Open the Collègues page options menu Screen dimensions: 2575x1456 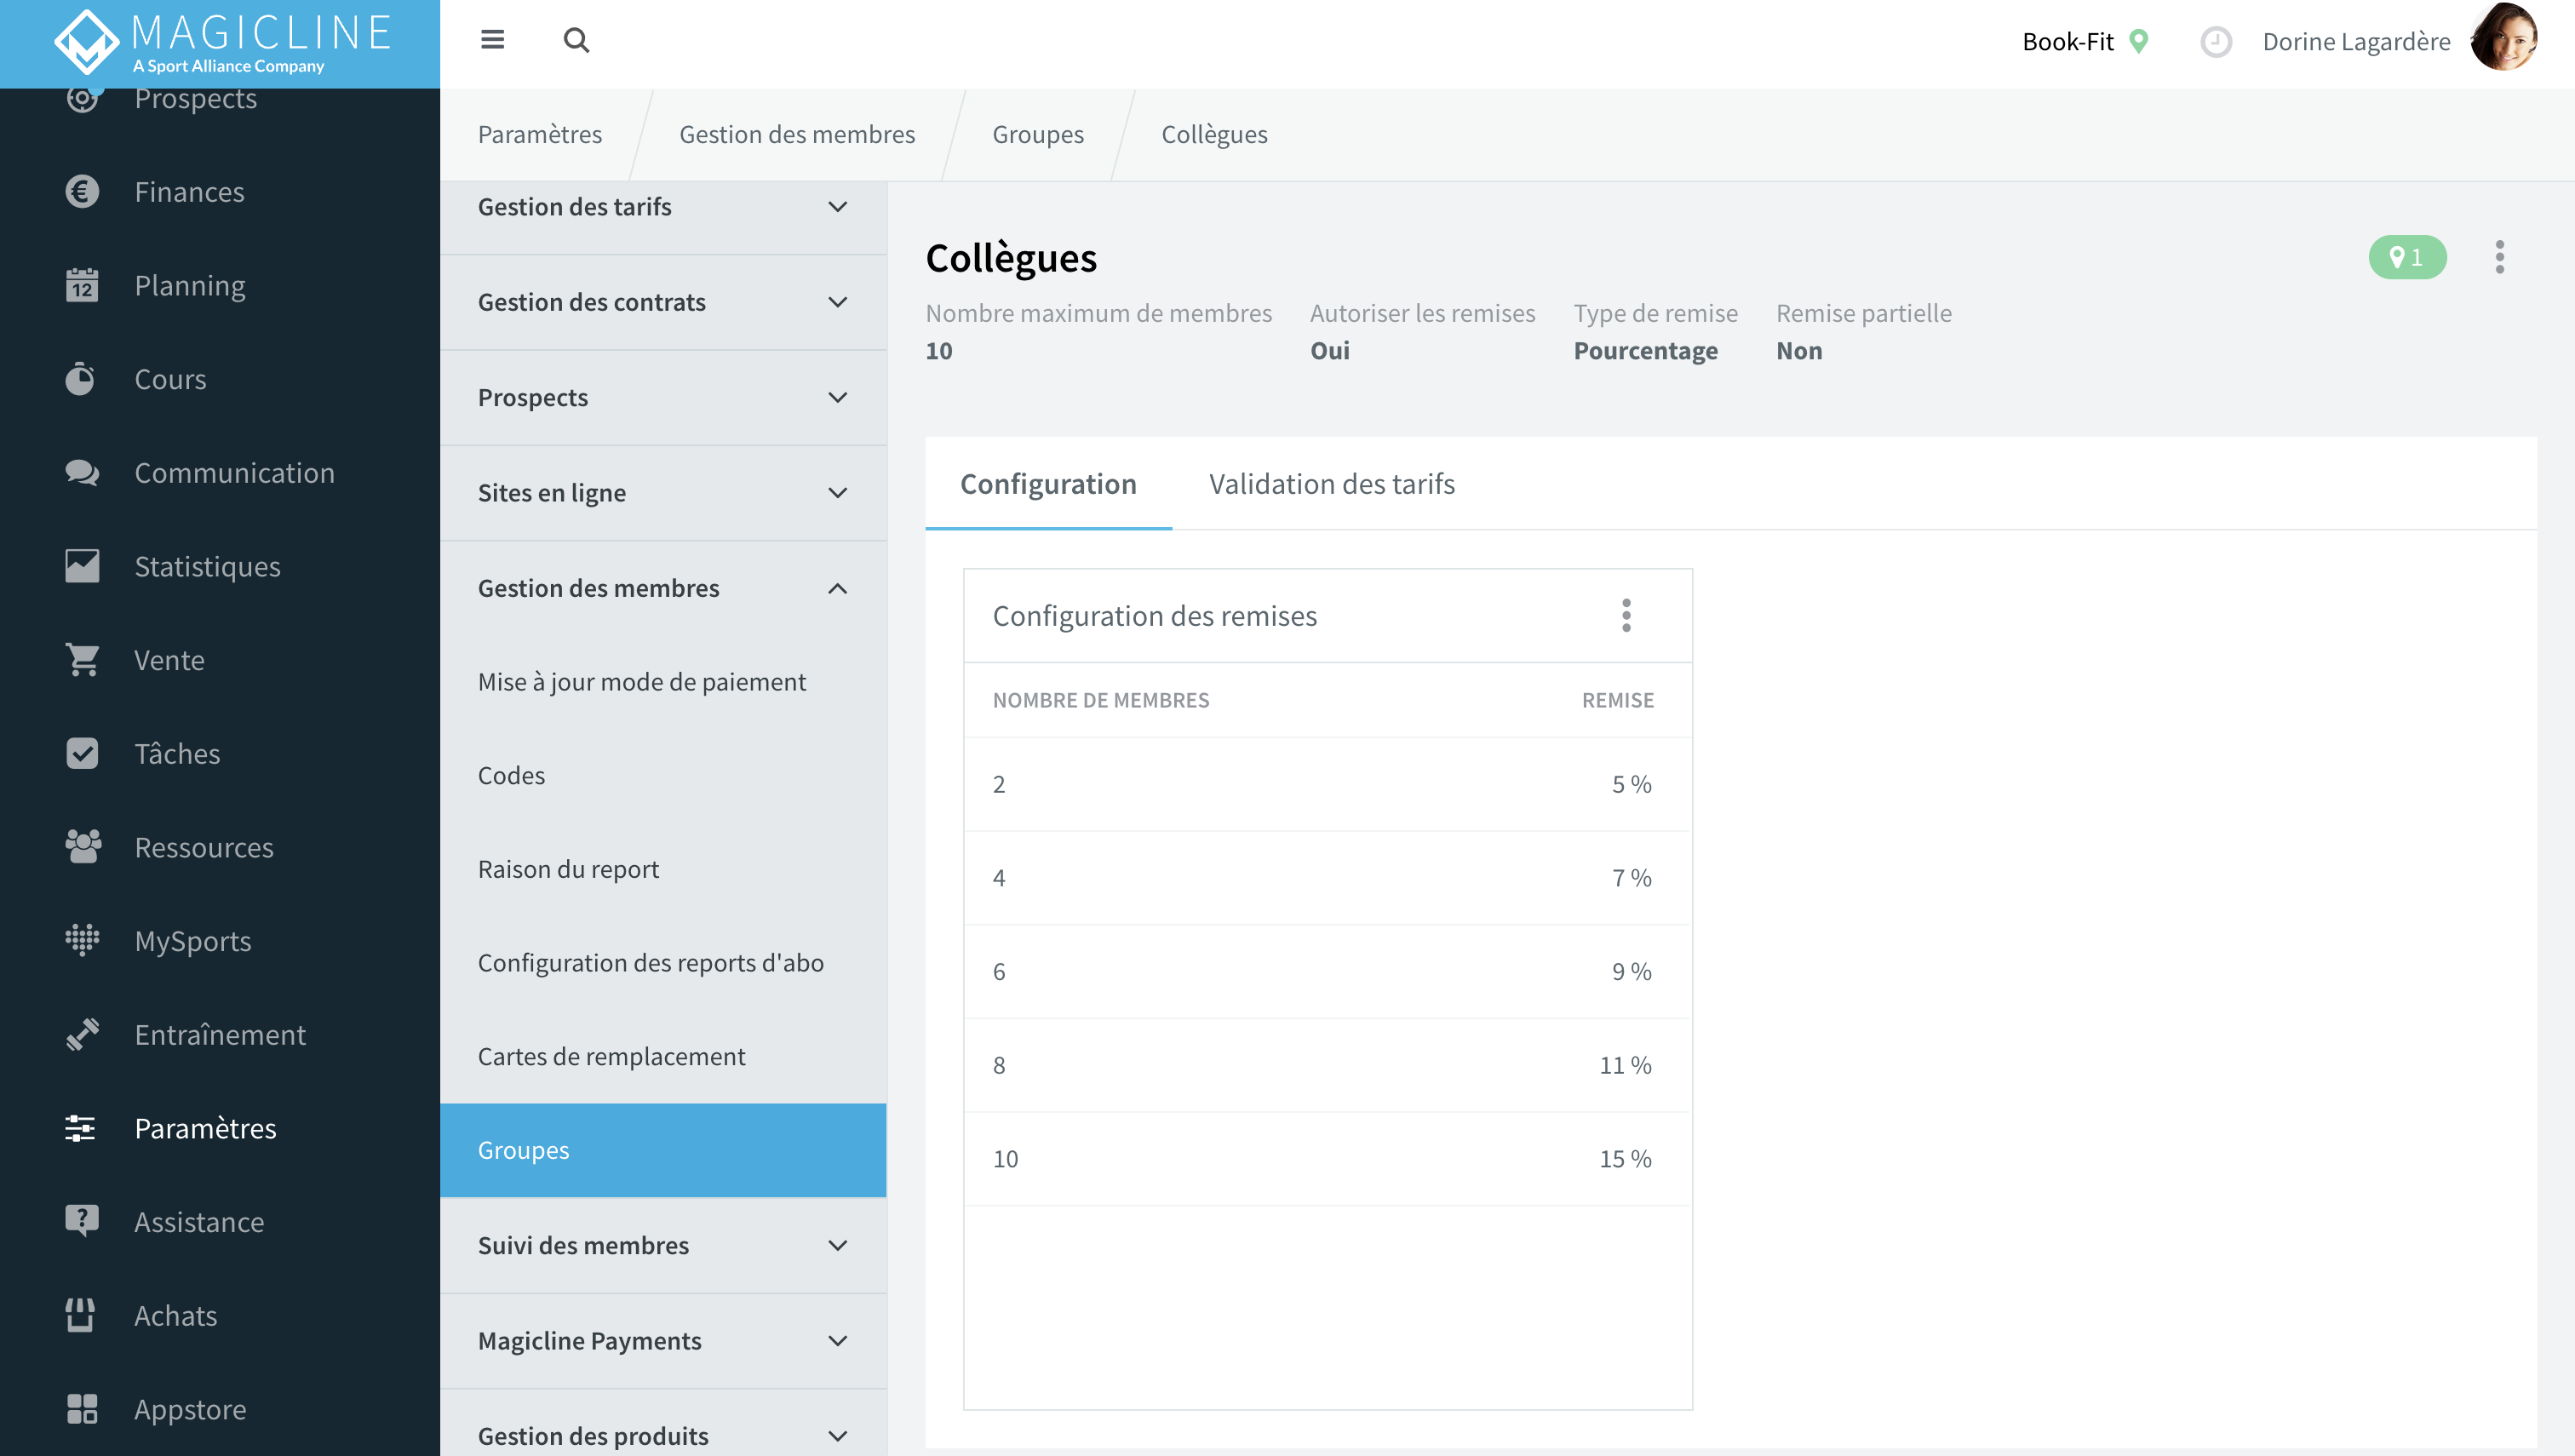tap(2499, 257)
